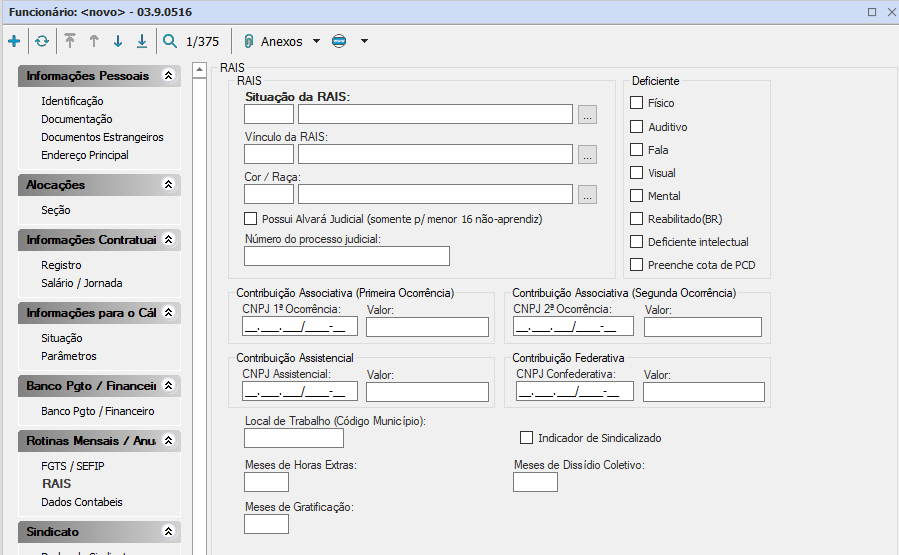The image size is (899, 555).
Task: Open the FGTS / SEFIP page
Action: pos(72,466)
